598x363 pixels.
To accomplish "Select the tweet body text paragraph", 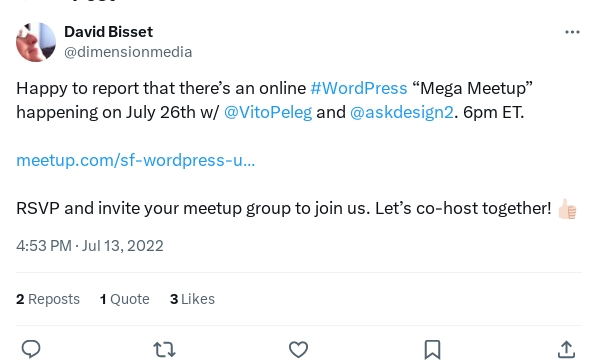I will (x=297, y=148).
